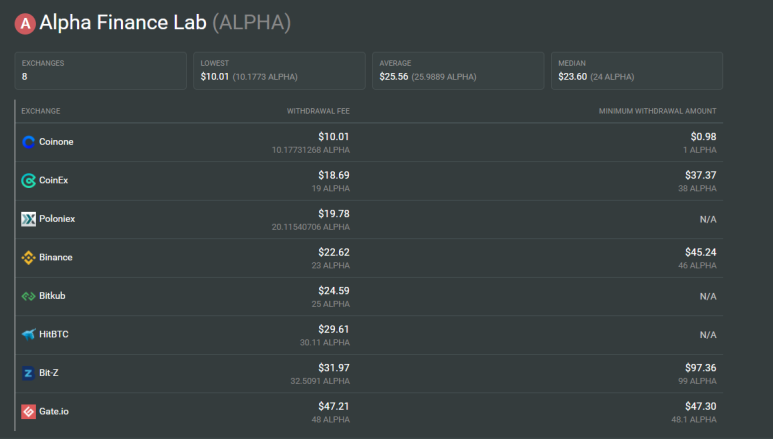Screen dimensions: 773x439
Task: Click the Bit-Z exchange logo icon
Action: (x=29, y=373)
